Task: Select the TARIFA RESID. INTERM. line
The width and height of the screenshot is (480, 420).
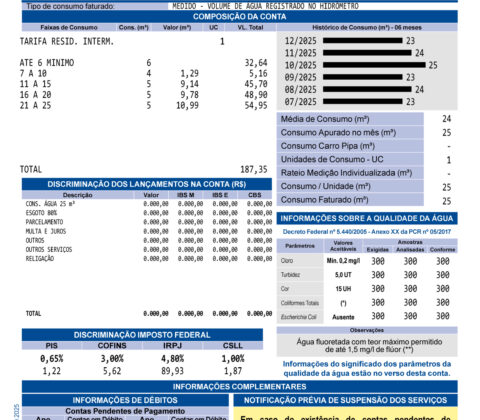Action: 67,42
